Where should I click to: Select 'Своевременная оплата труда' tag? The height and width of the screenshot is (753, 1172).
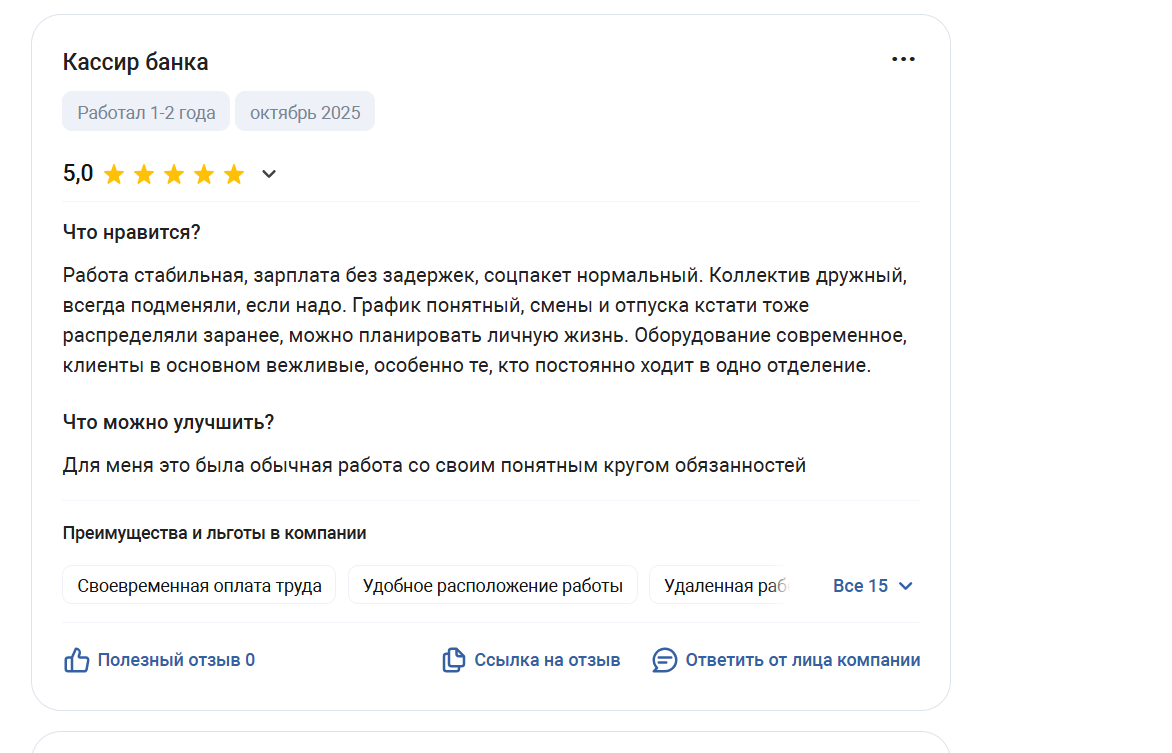click(199, 586)
